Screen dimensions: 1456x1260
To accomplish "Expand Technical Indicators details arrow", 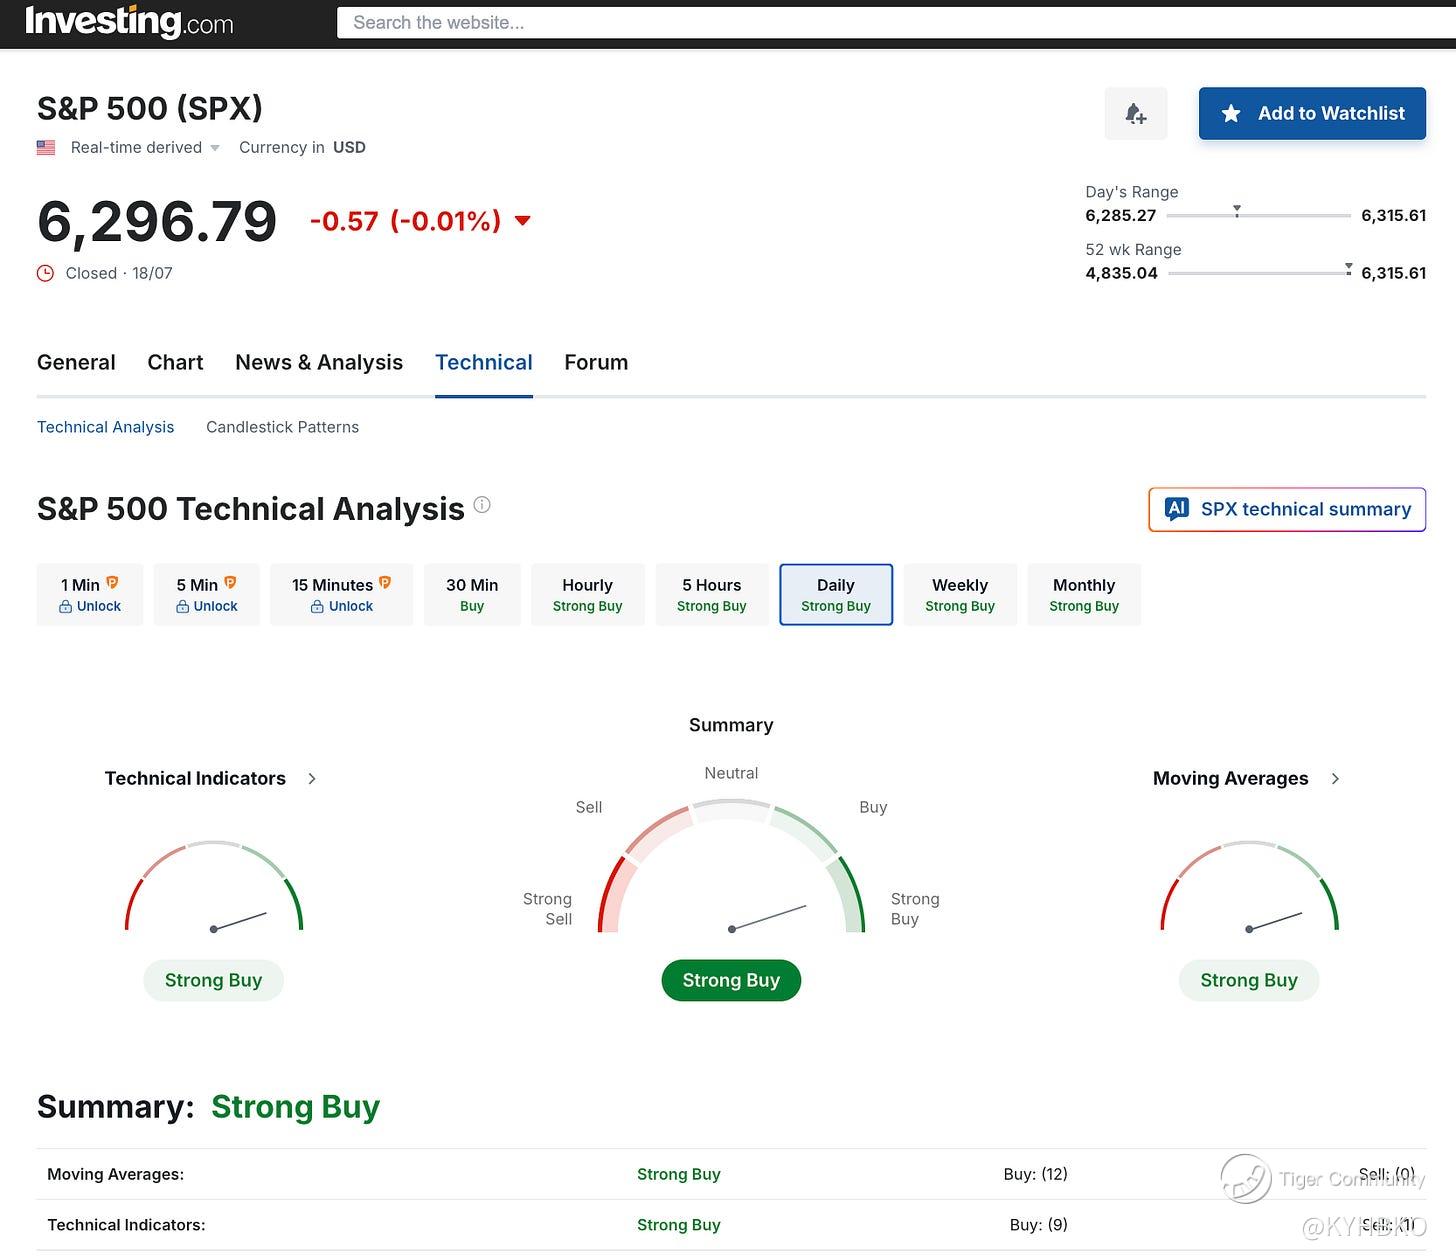I will pos(312,778).
